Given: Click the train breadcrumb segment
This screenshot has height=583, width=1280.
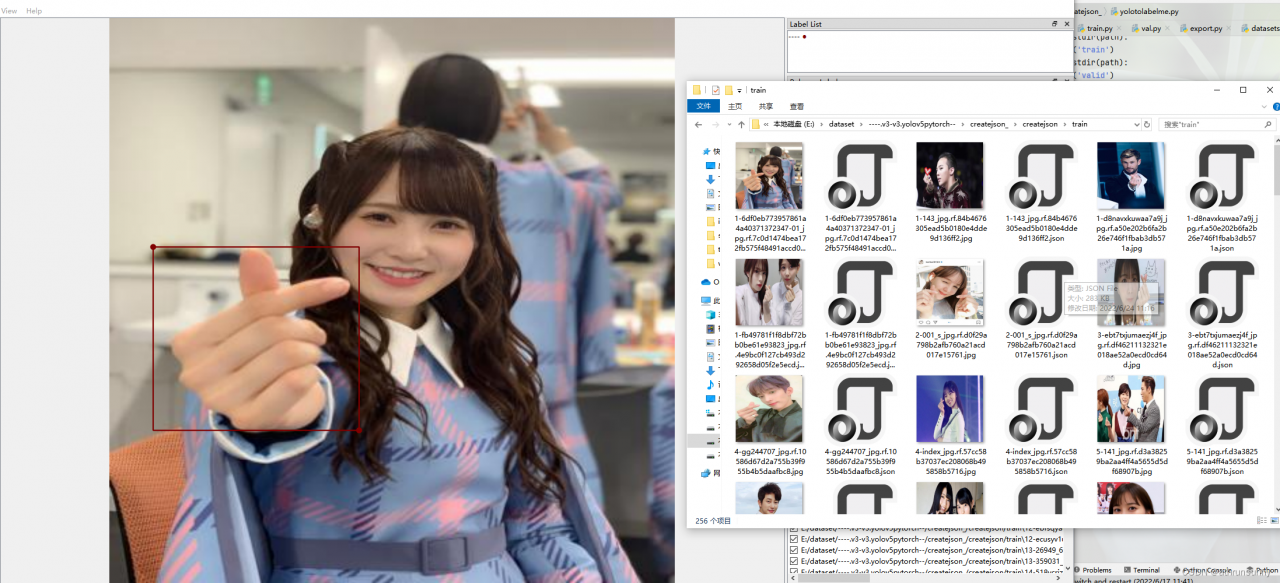Looking at the screenshot, I should coord(1079,124).
